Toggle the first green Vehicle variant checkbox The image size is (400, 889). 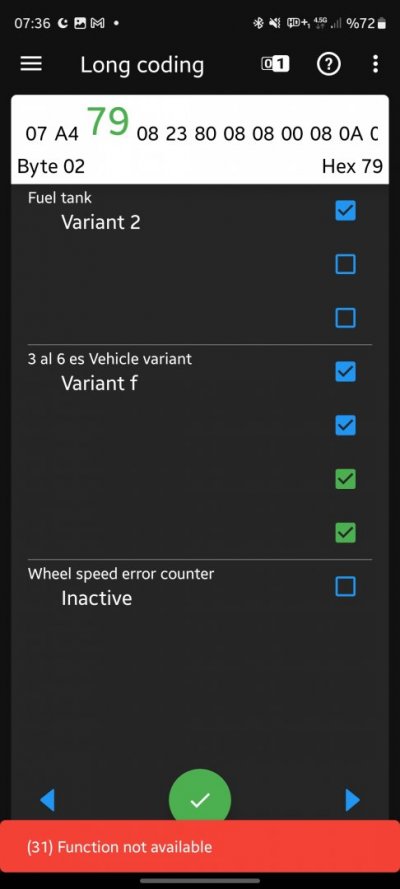346,479
